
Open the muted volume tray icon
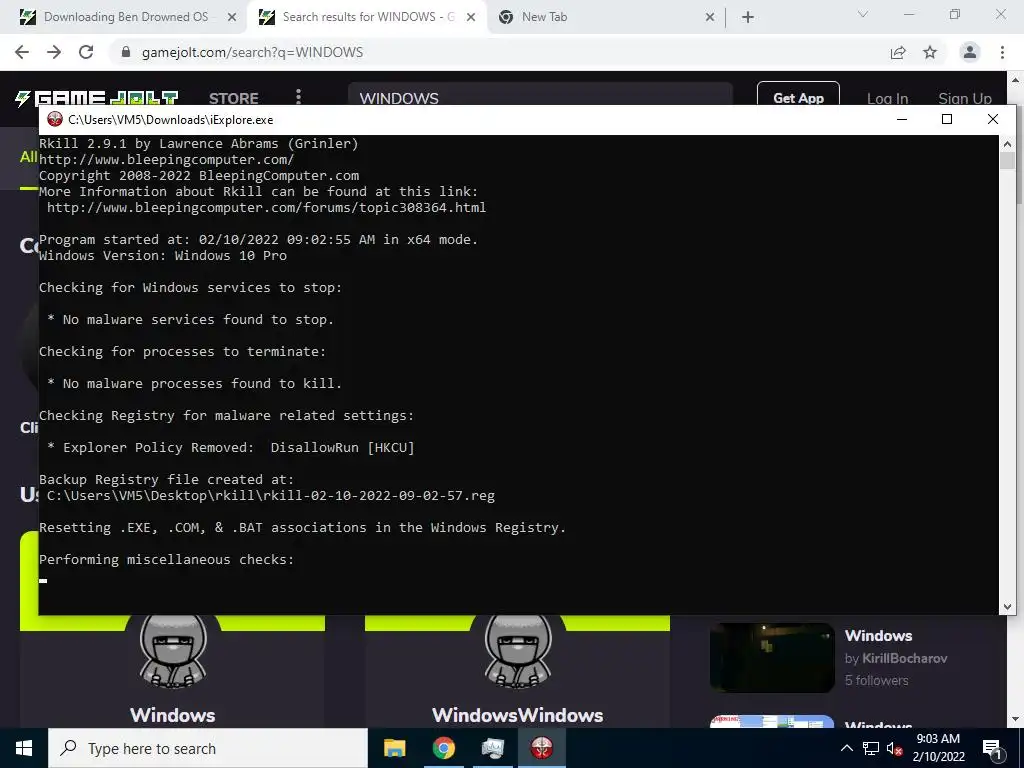point(895,748)
